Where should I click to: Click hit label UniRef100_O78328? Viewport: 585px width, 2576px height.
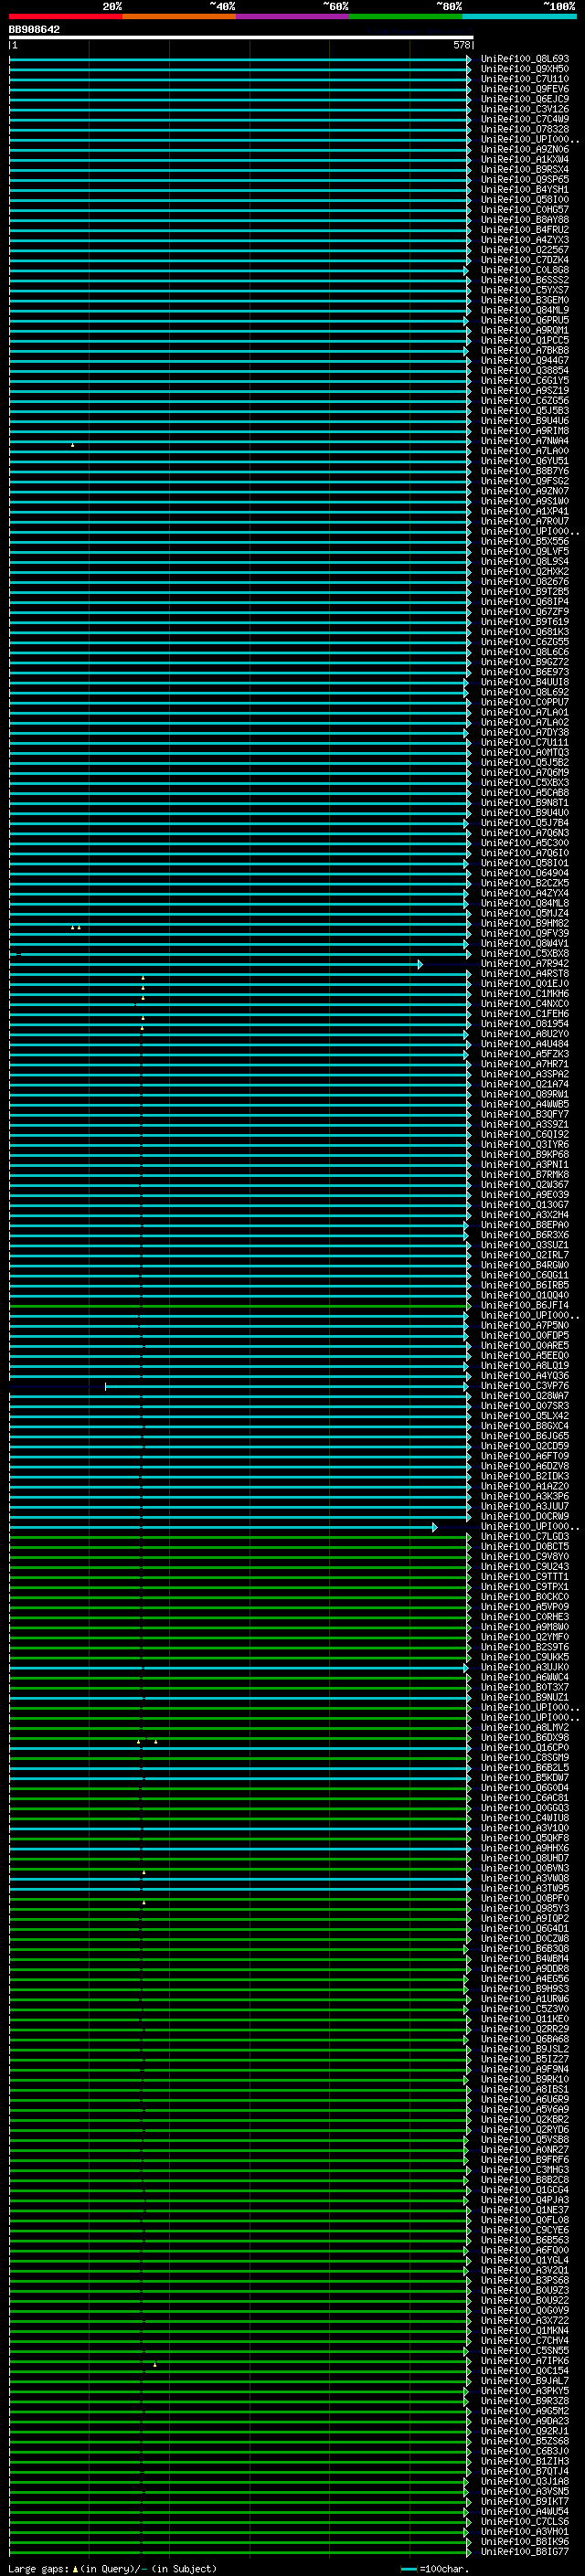pos(525,129)
